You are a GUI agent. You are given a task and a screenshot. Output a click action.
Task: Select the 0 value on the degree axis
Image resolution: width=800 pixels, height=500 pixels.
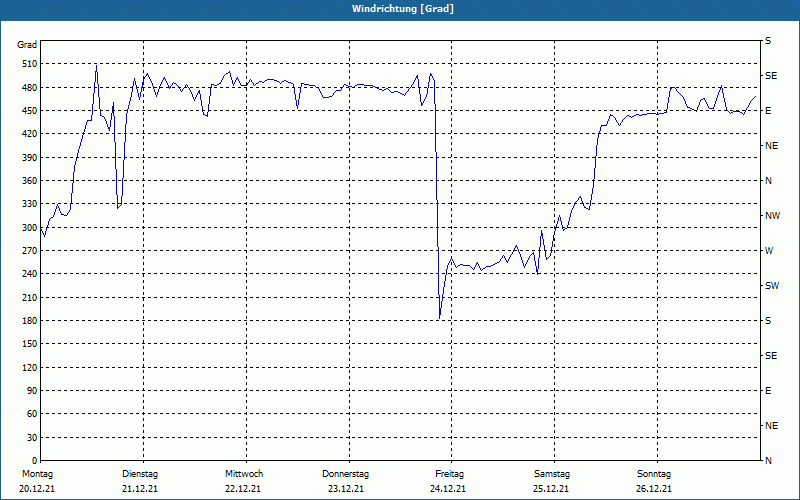[x=35, y=461]
